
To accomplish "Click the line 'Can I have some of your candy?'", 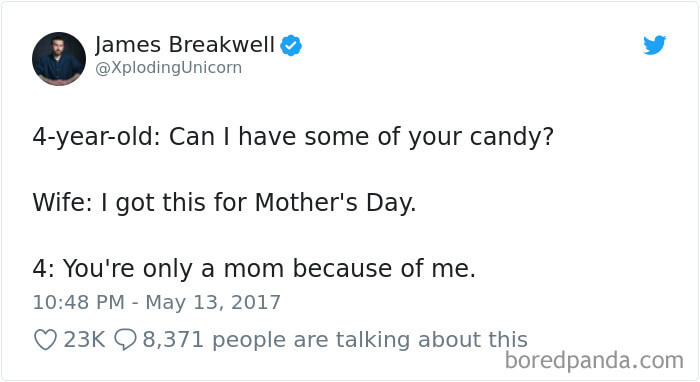I will [x=361, y=137].
